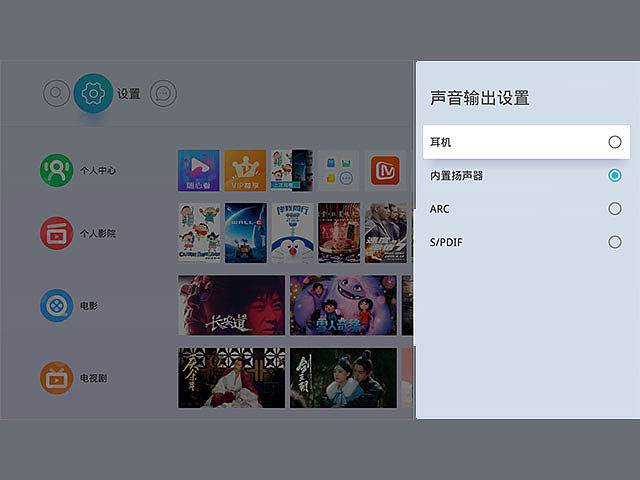This screenshot has height=480, width=640.
Task: Open the 庆余年 TV drama thumbnail
Action: click(231, 378)
